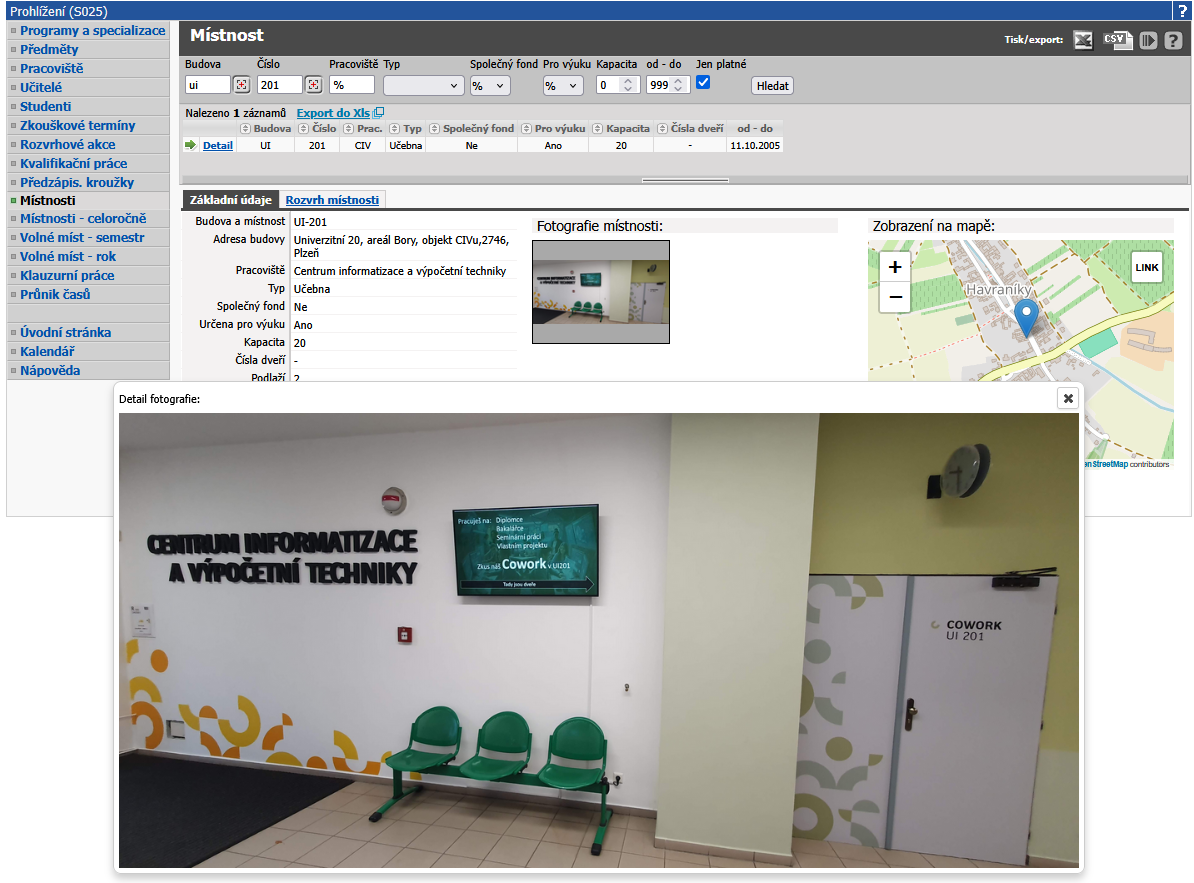Open the Pro výuku dropdown

pyautogui.click(x=563, y=86)
